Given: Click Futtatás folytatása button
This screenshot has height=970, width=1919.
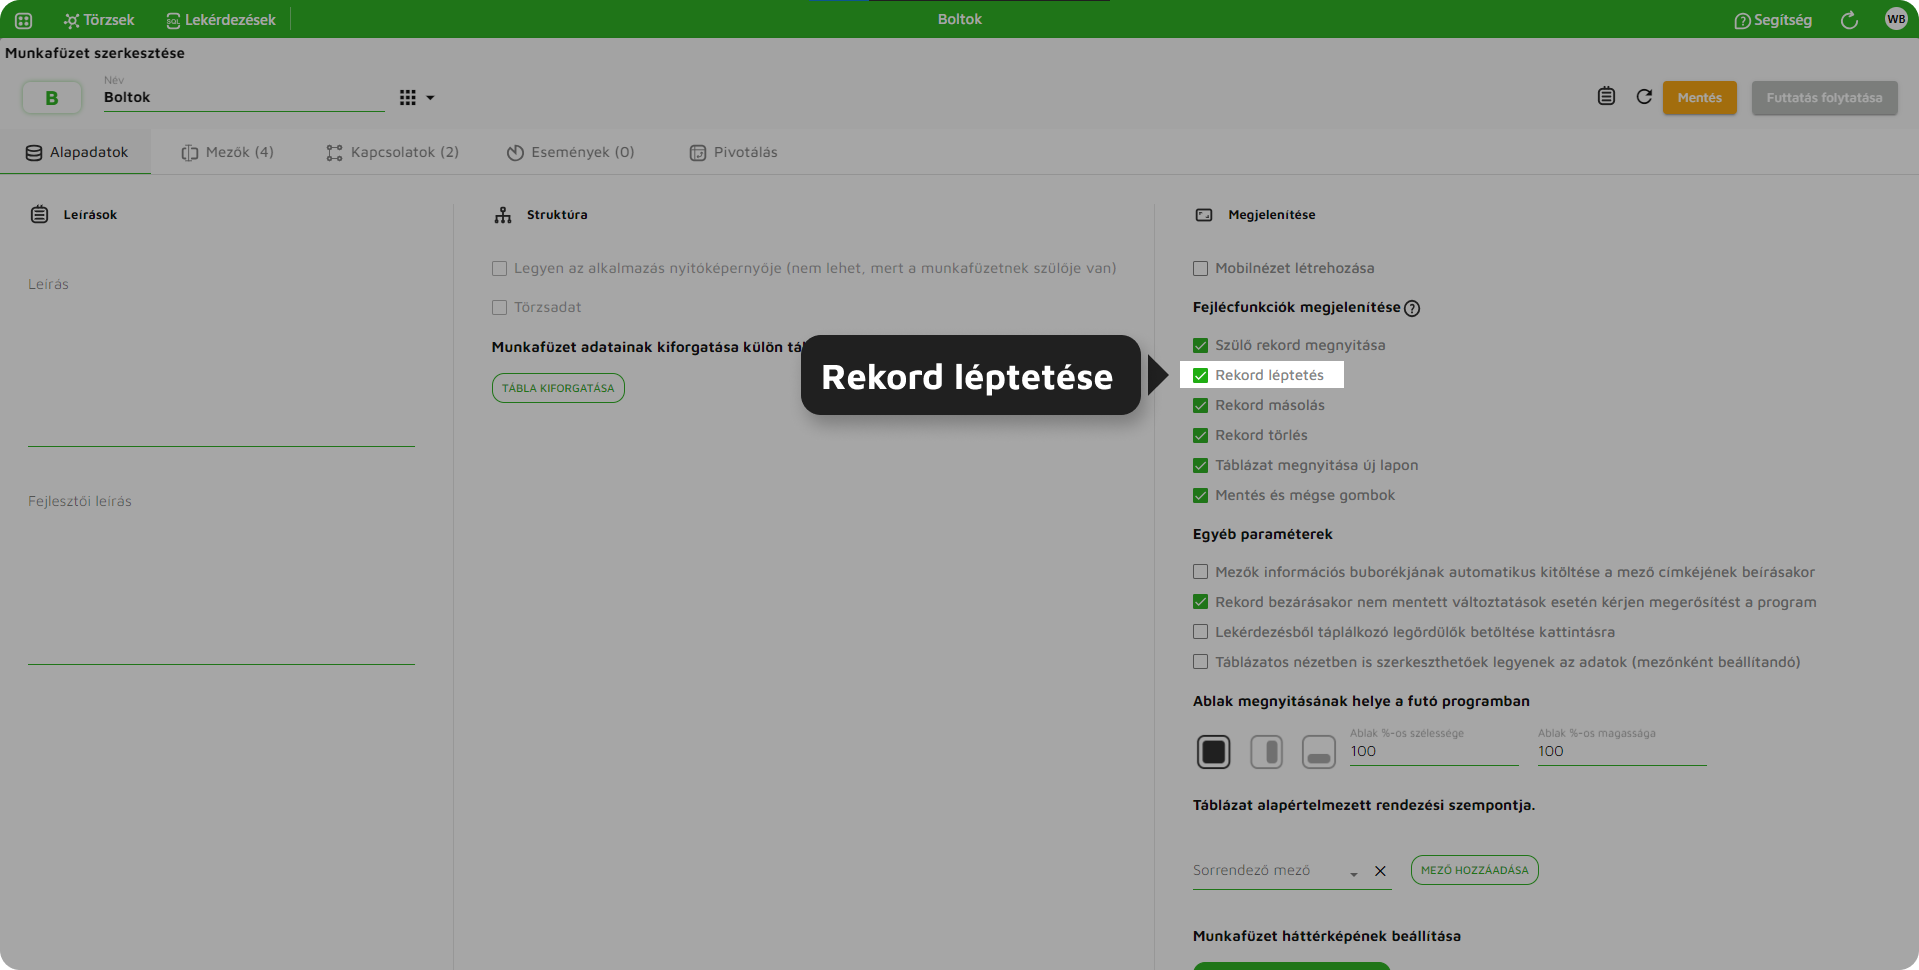Looking at the screenshot, I should click(1824, 98).
